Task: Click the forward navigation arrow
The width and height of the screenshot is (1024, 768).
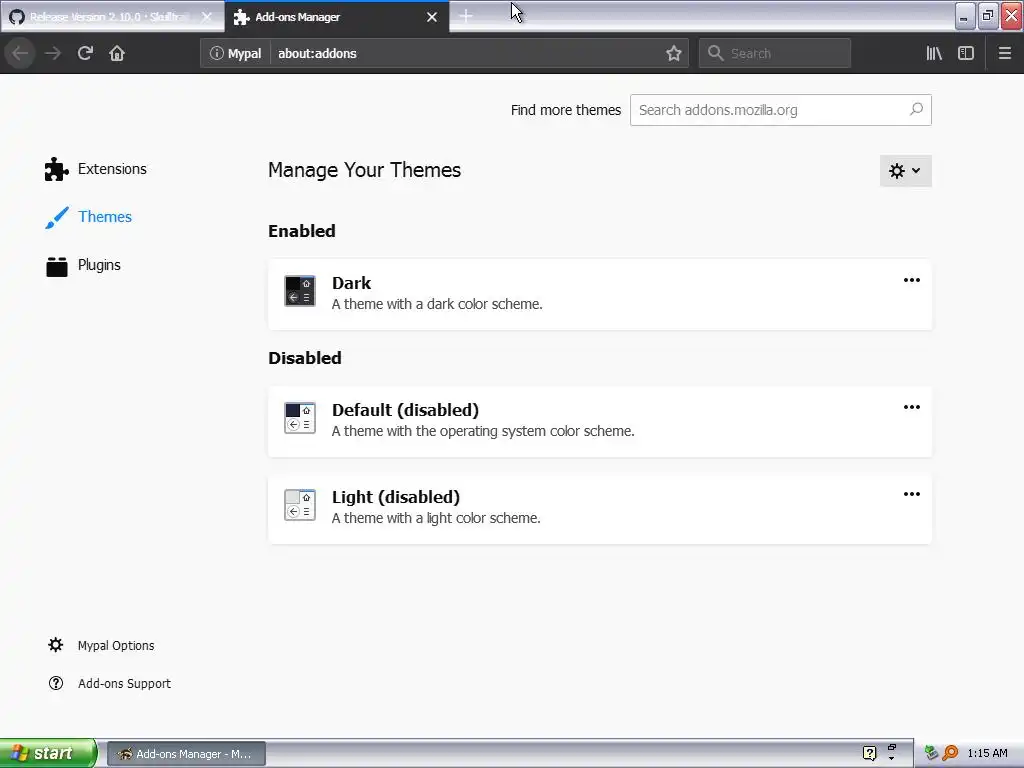Action: pyautogui.click(x=53, y=53)
